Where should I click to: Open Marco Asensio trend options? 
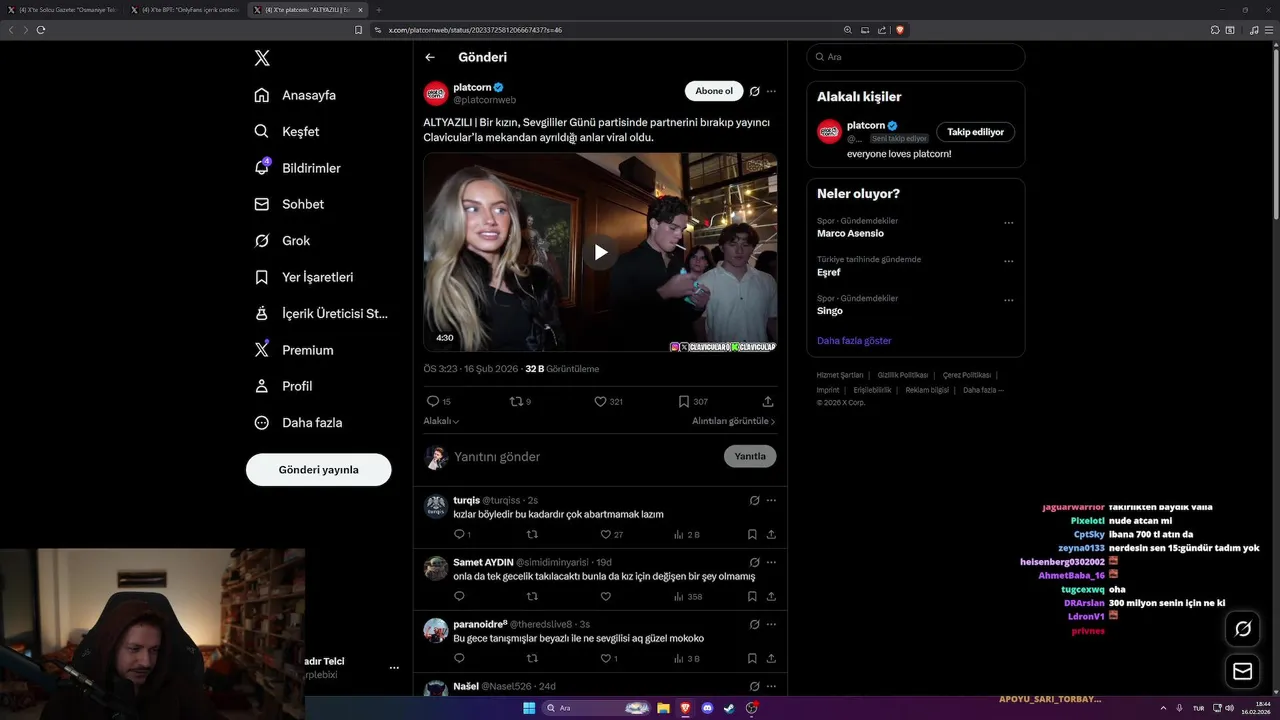pos(1008,223)
